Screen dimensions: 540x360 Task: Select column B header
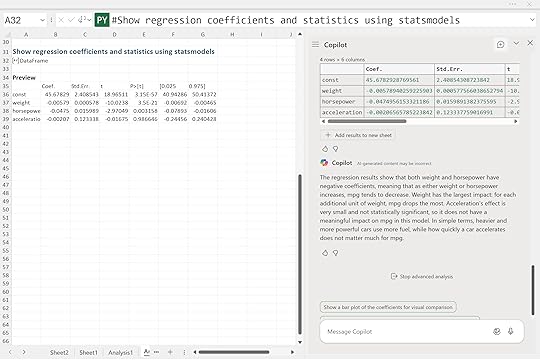55,35
